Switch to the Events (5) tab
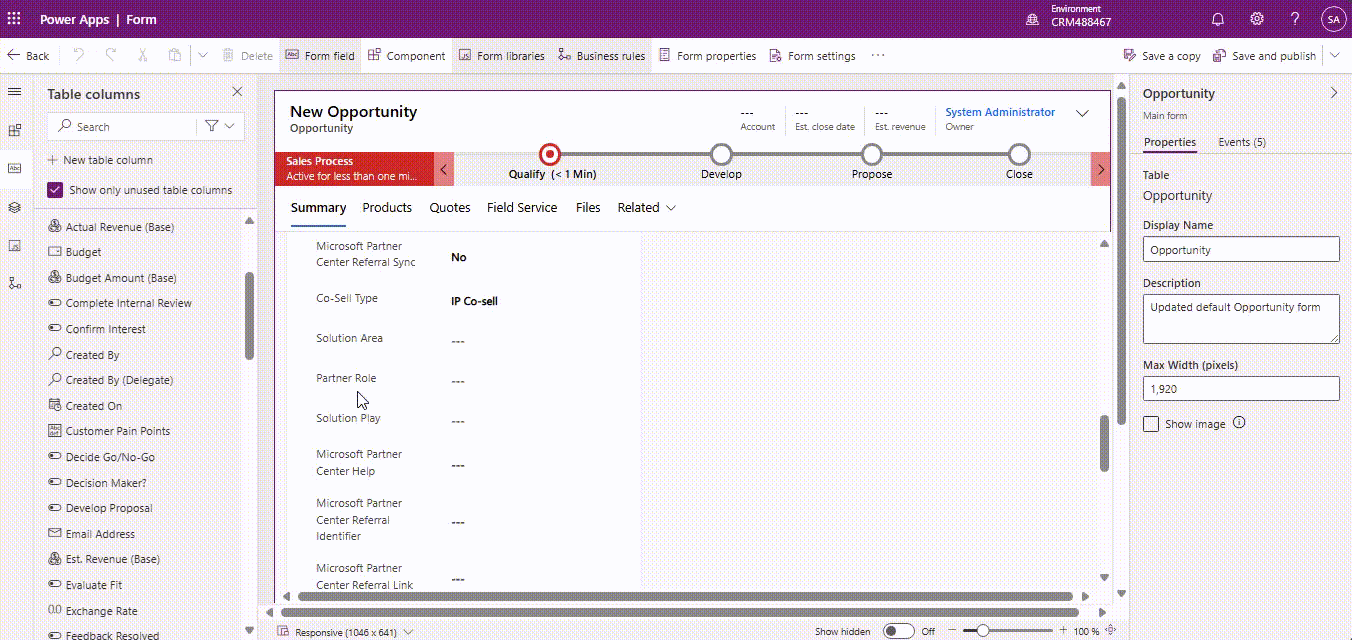 coord(1241,142)
